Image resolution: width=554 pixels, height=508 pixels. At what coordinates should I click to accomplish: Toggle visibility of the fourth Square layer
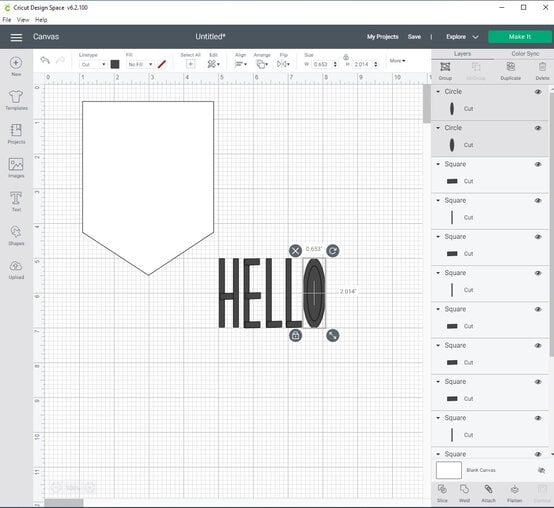[538, 273]
